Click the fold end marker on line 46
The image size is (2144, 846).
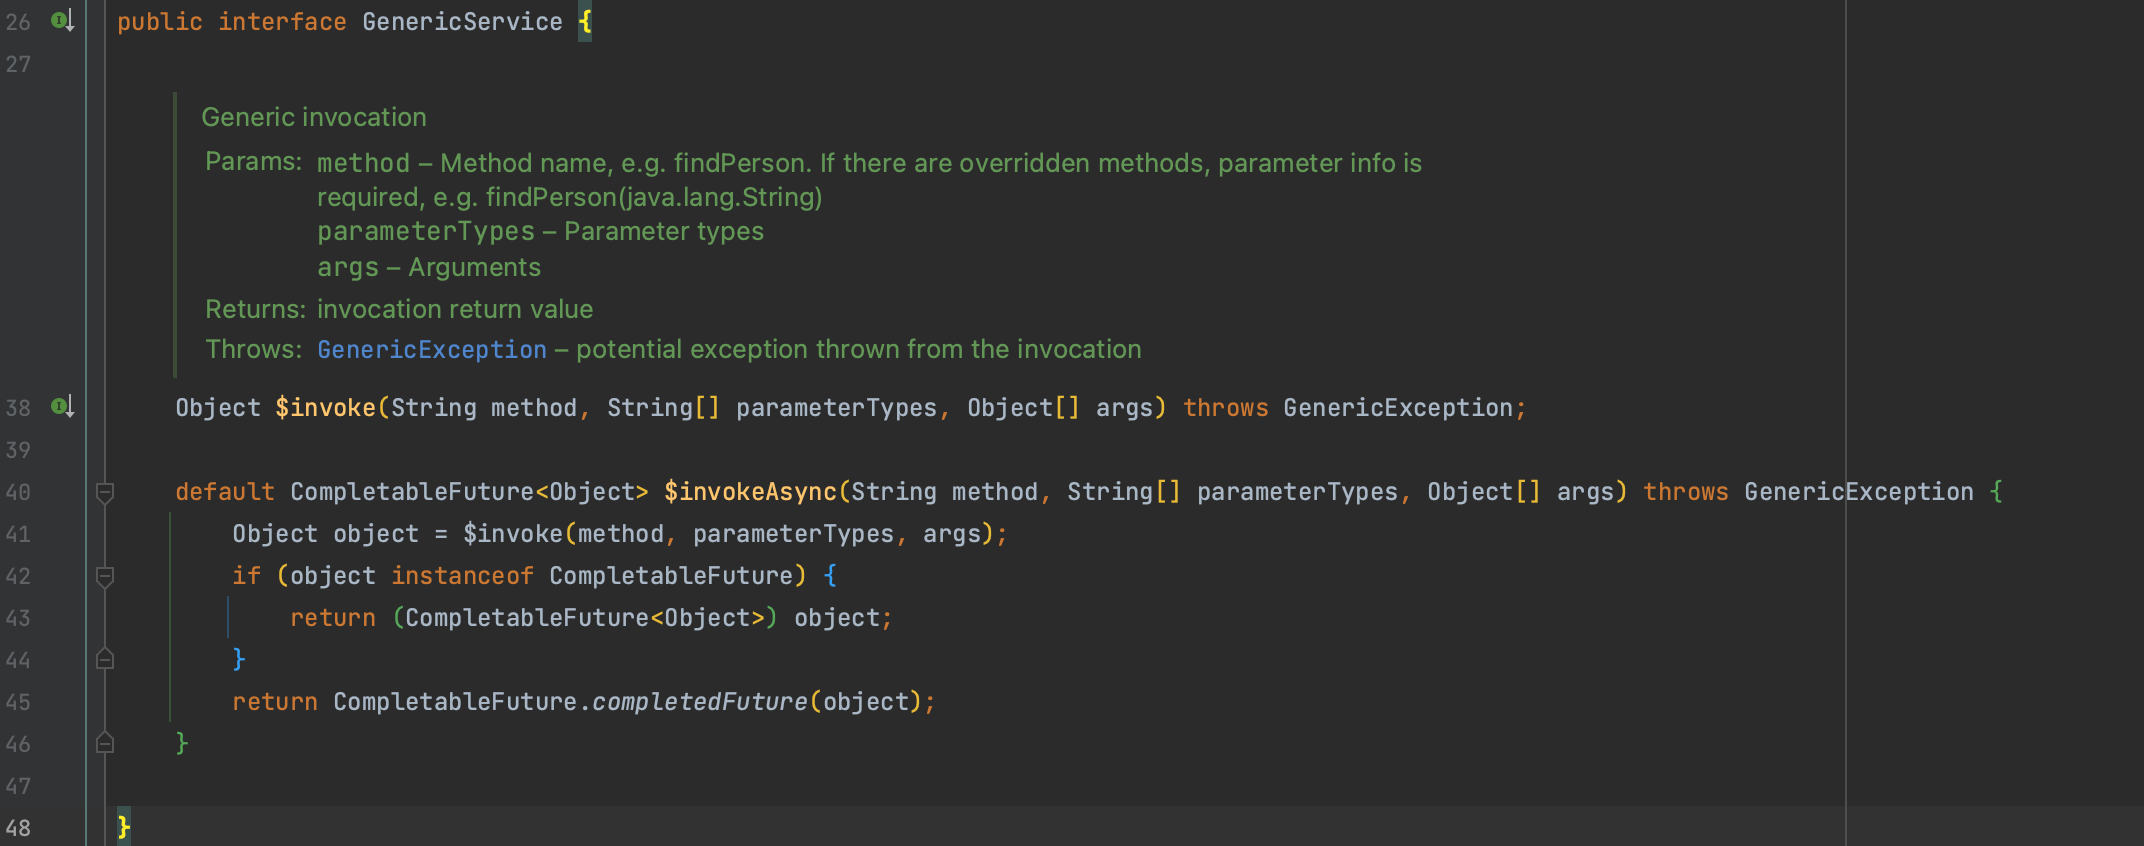click(105, 743)
